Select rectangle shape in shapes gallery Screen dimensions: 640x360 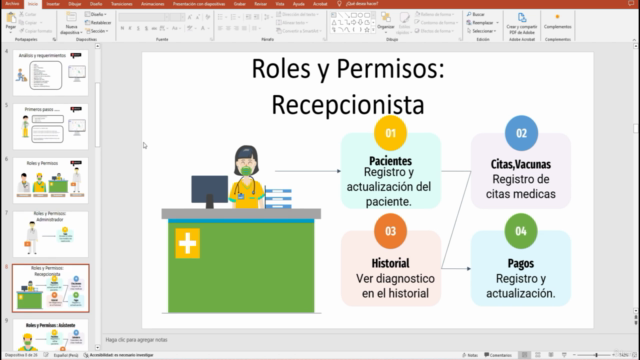pos(354,15)
